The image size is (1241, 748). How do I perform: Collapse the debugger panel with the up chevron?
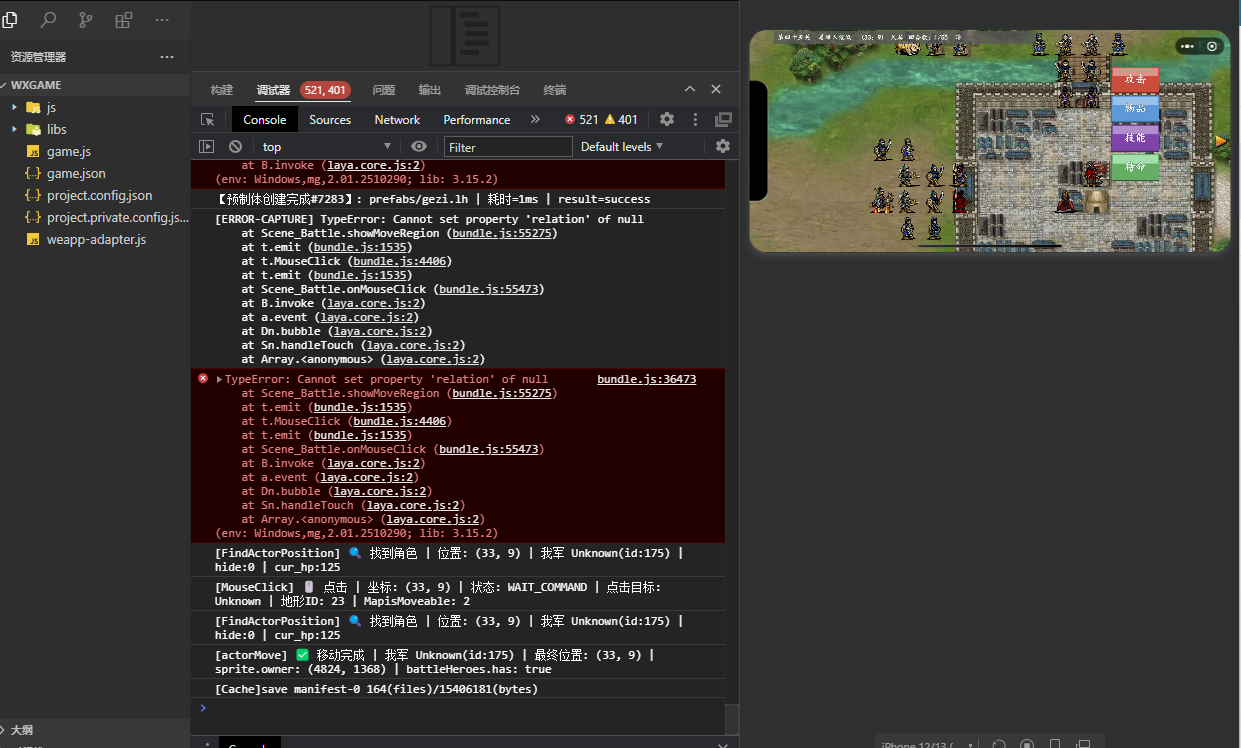coord(690,89)
